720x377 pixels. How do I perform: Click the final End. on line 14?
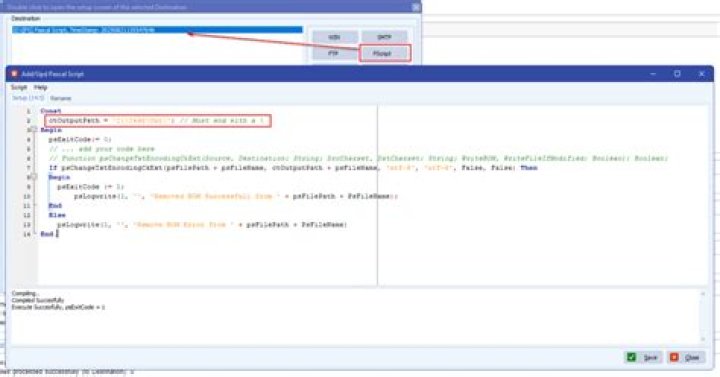point(47,234)
